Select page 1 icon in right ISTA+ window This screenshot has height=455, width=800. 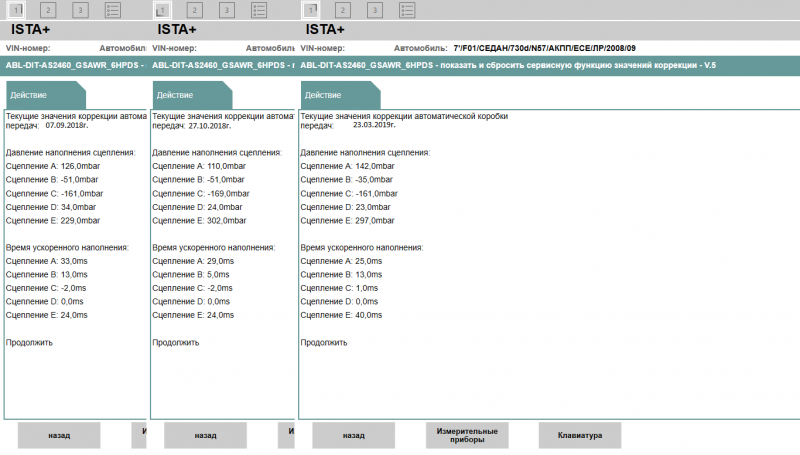(x=311, y=10)
